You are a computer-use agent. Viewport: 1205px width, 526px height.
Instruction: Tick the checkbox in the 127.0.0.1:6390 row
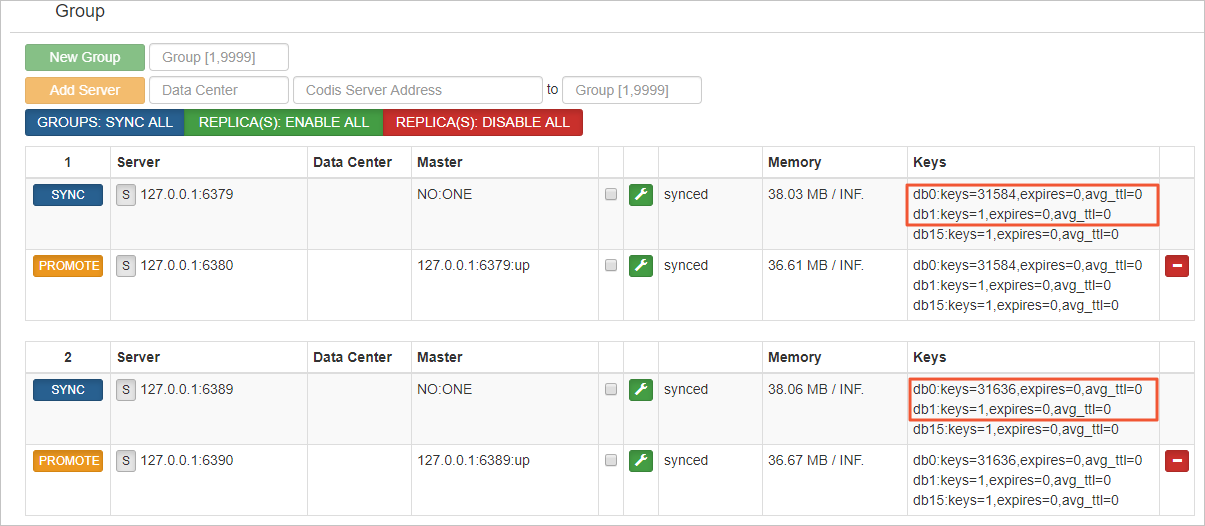tap(611, 461)
